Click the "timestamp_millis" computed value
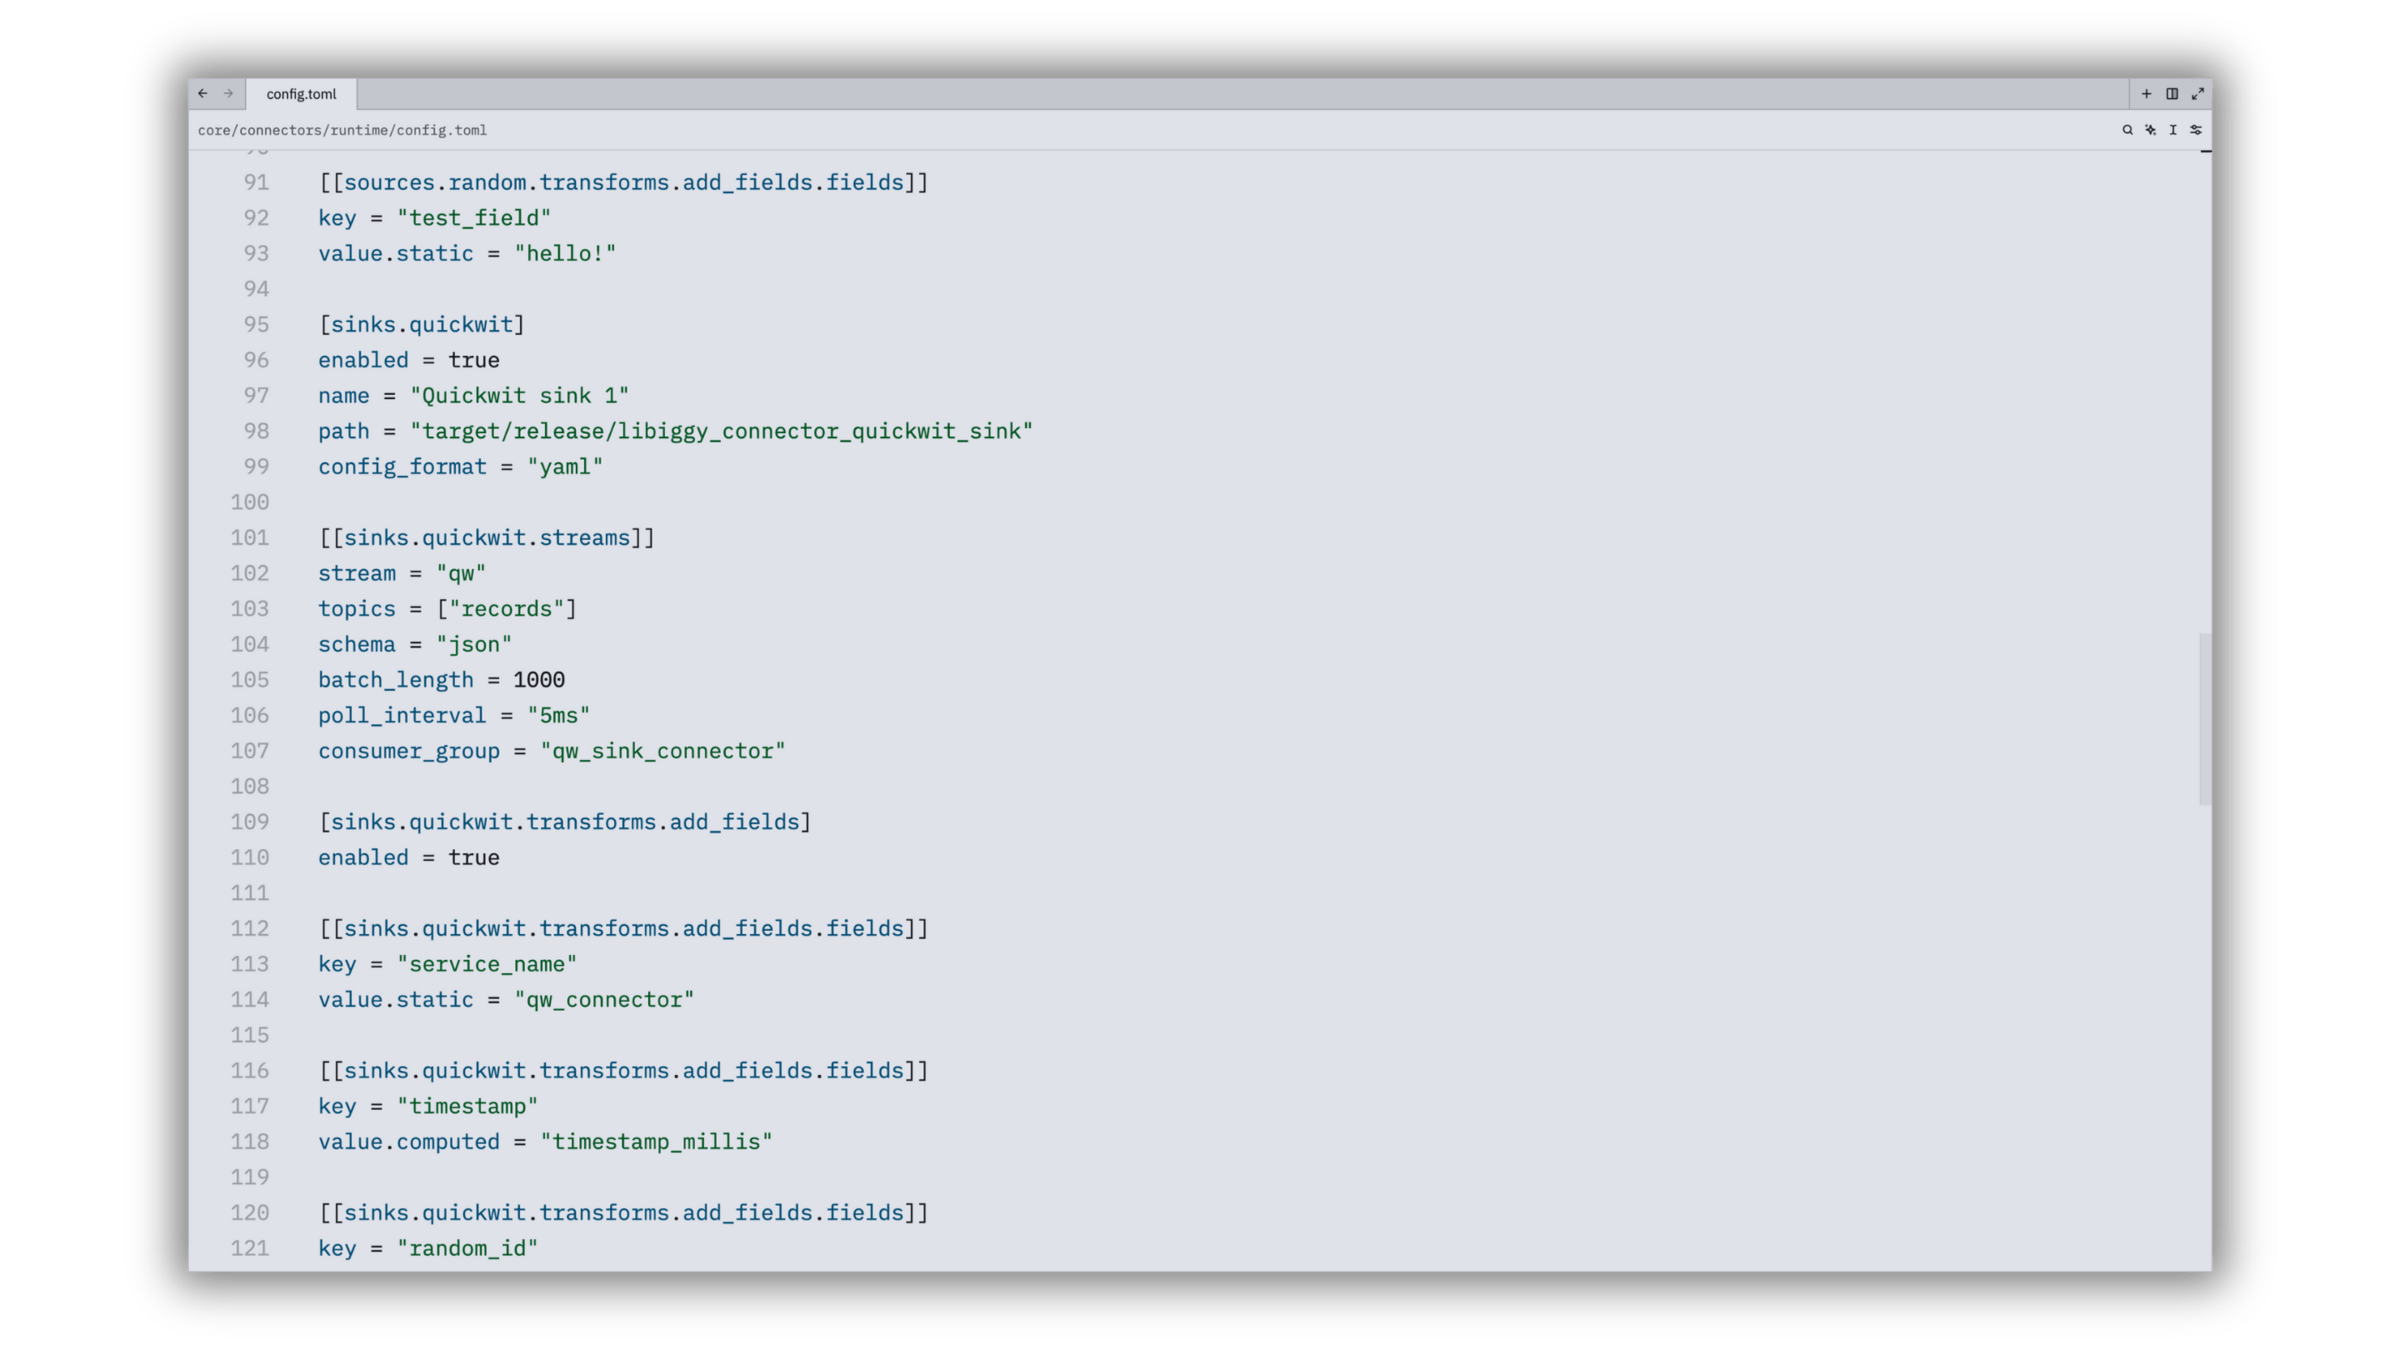 [x=656, y=1142]
